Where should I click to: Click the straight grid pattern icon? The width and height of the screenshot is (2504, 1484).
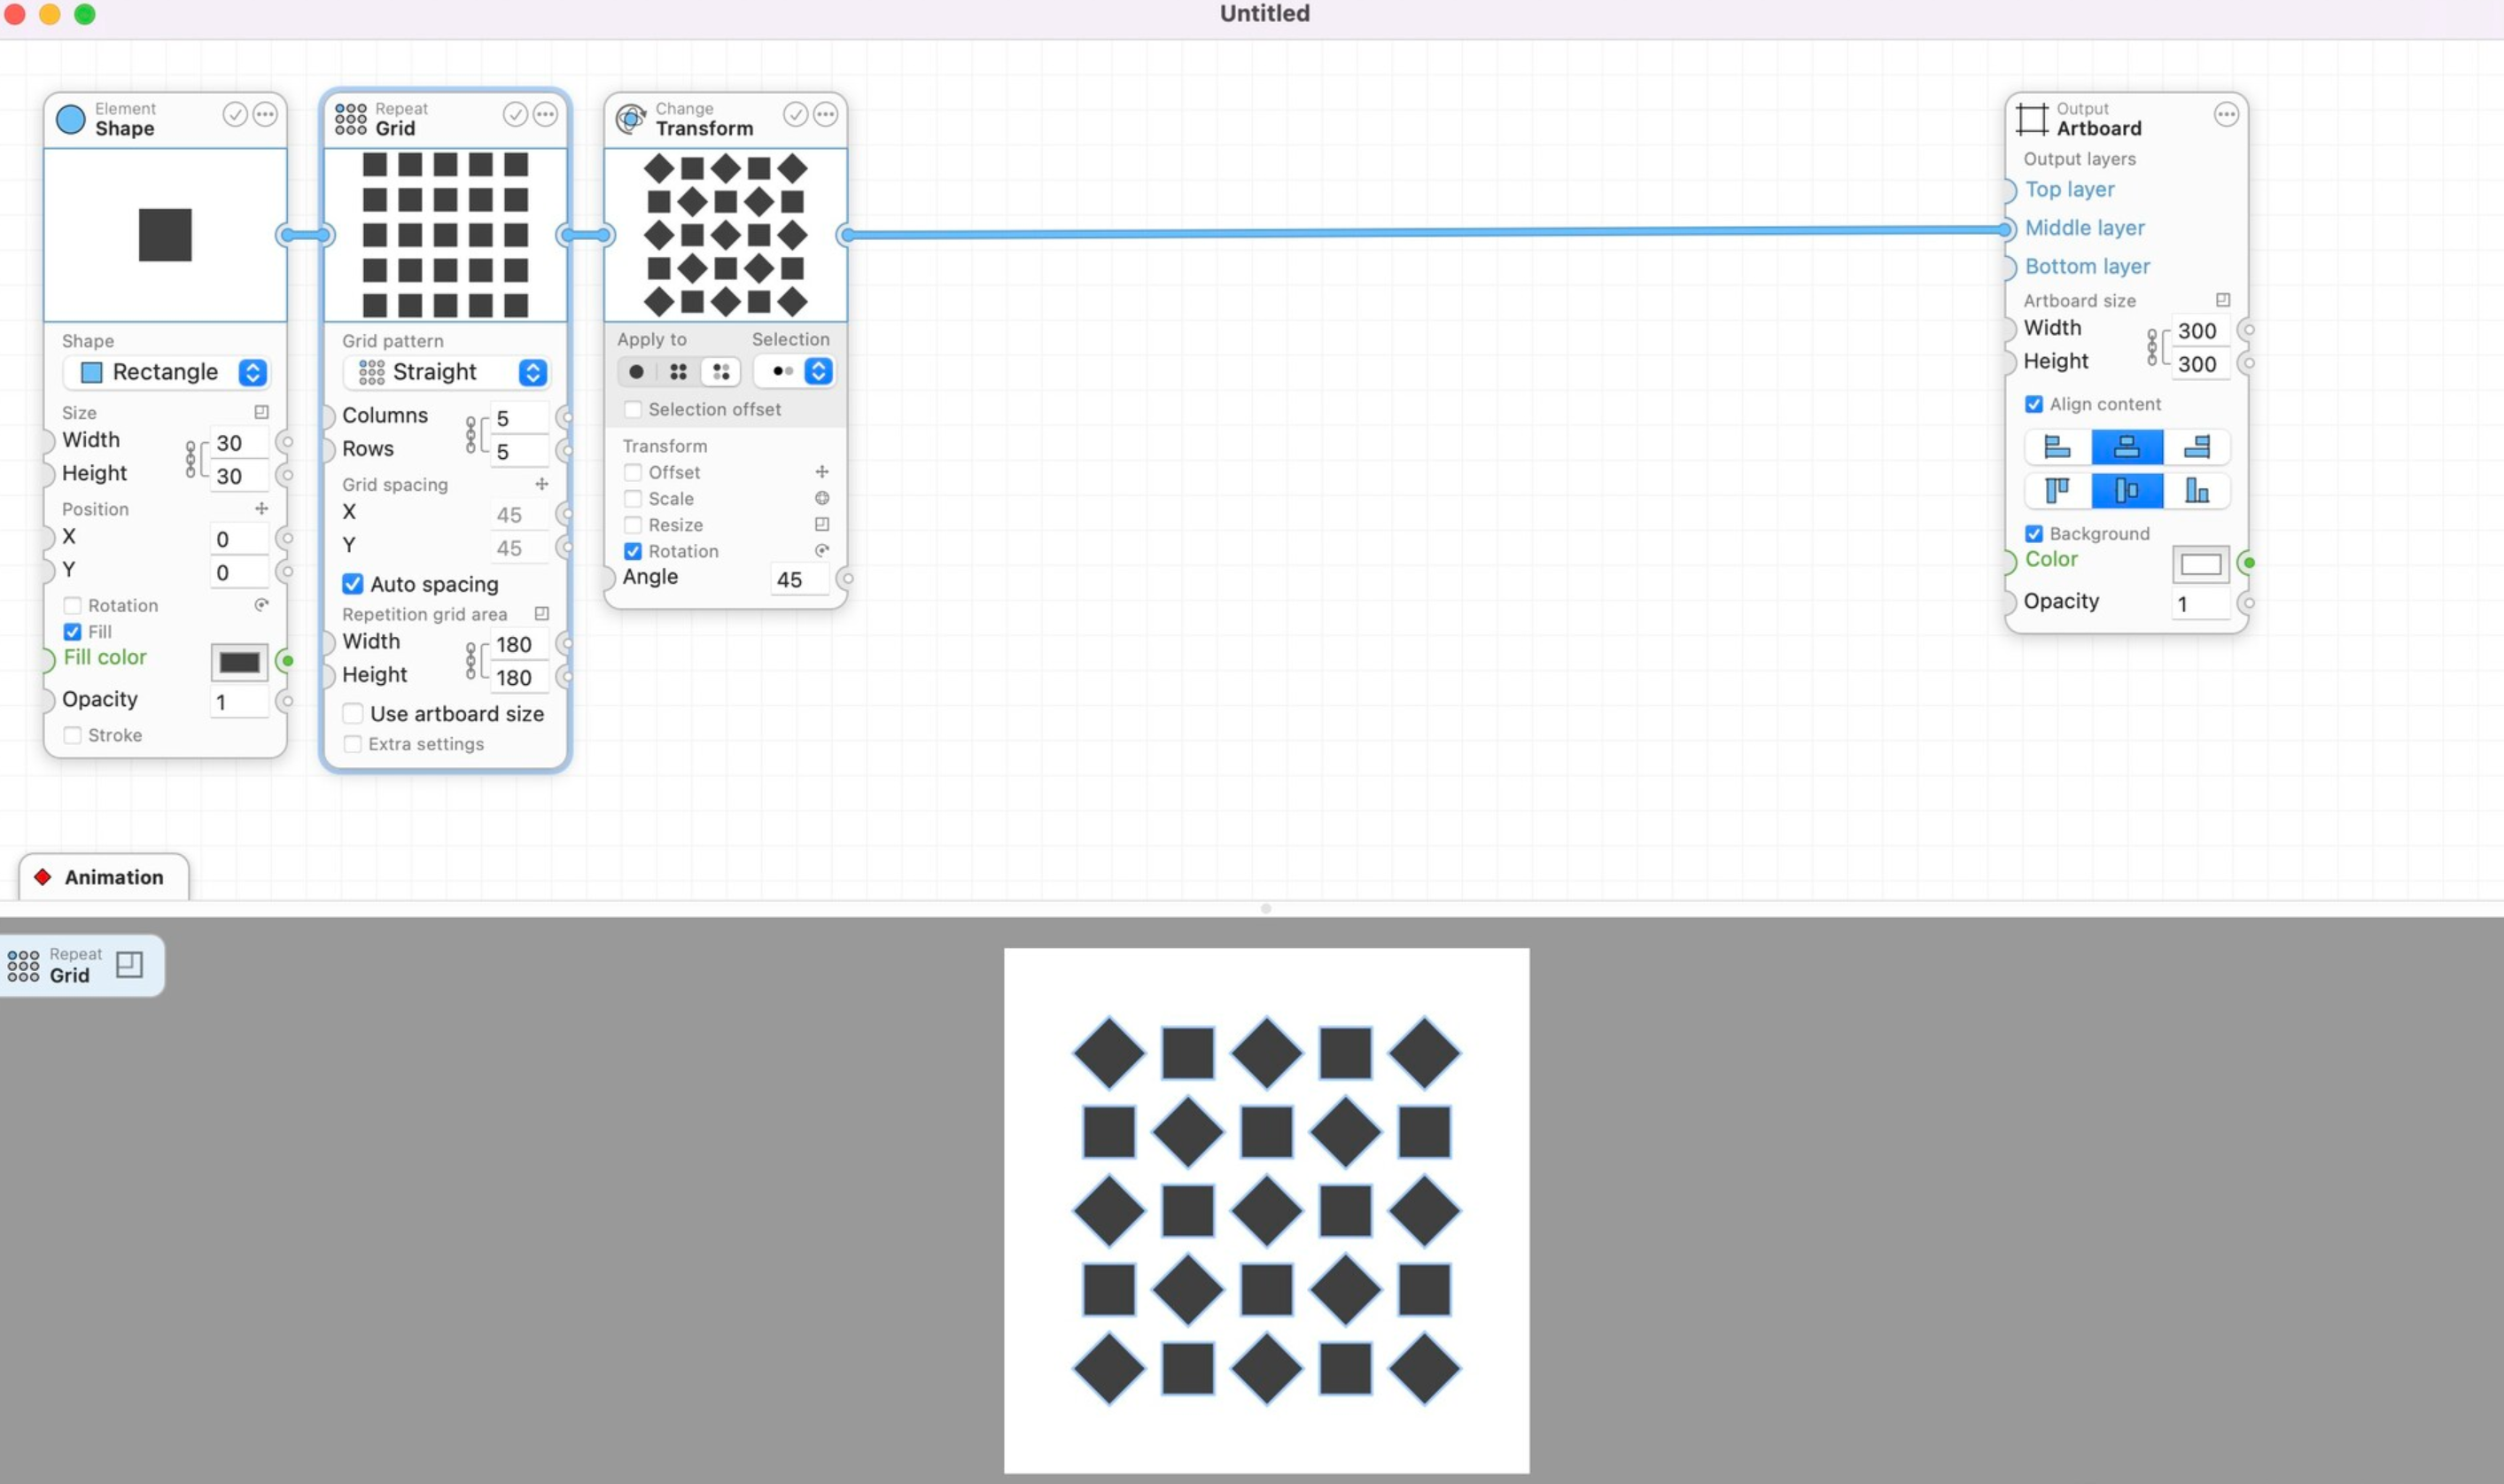(x=369, y=371)
